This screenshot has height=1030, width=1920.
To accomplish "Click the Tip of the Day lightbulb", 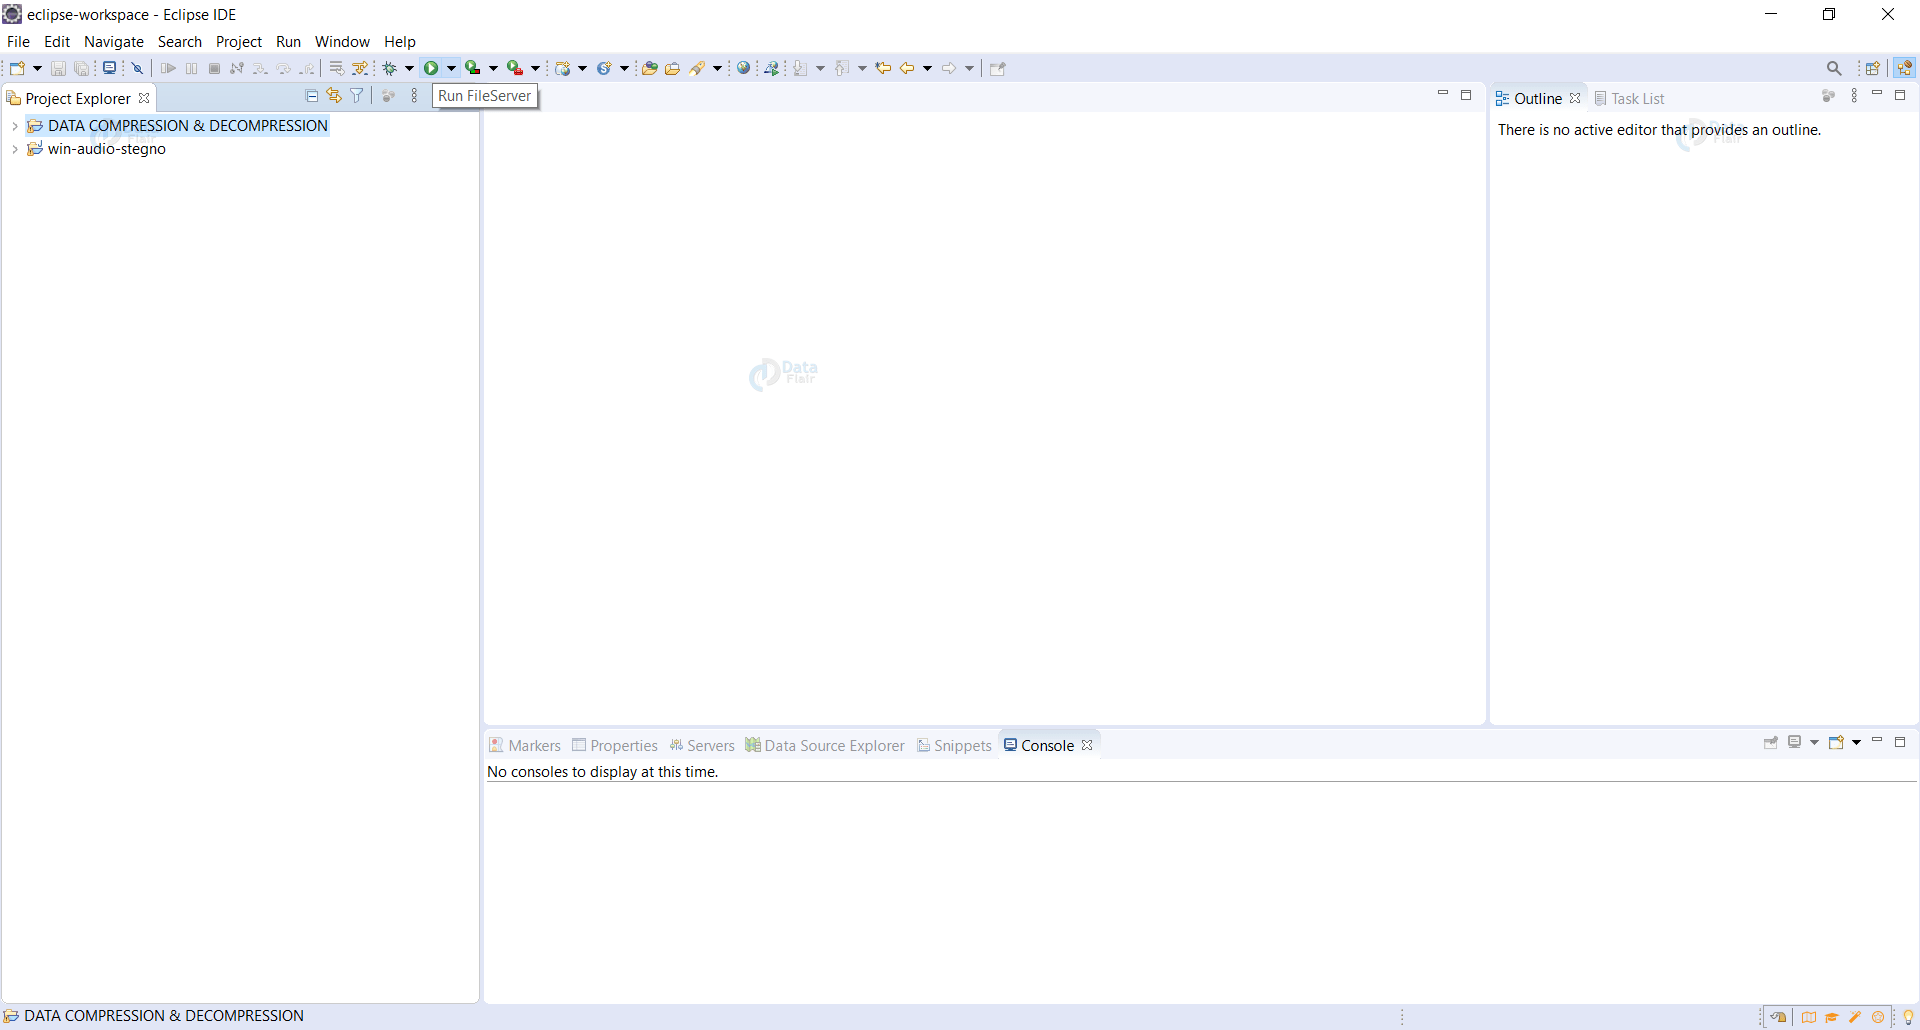I will (1908, 1017).
